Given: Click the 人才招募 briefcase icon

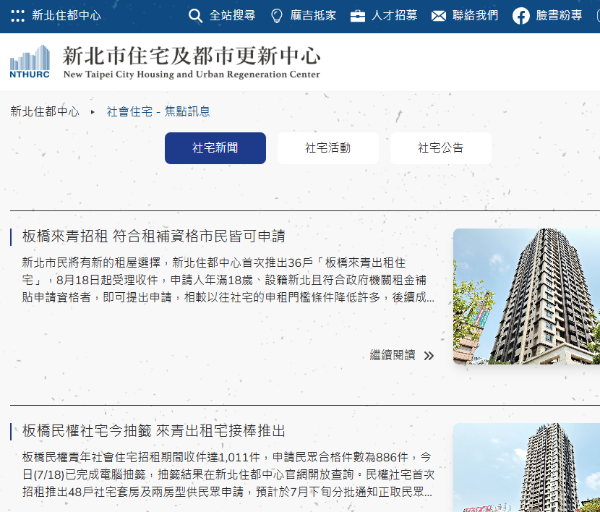Looking at the screenshot, I should coord(358,16).
